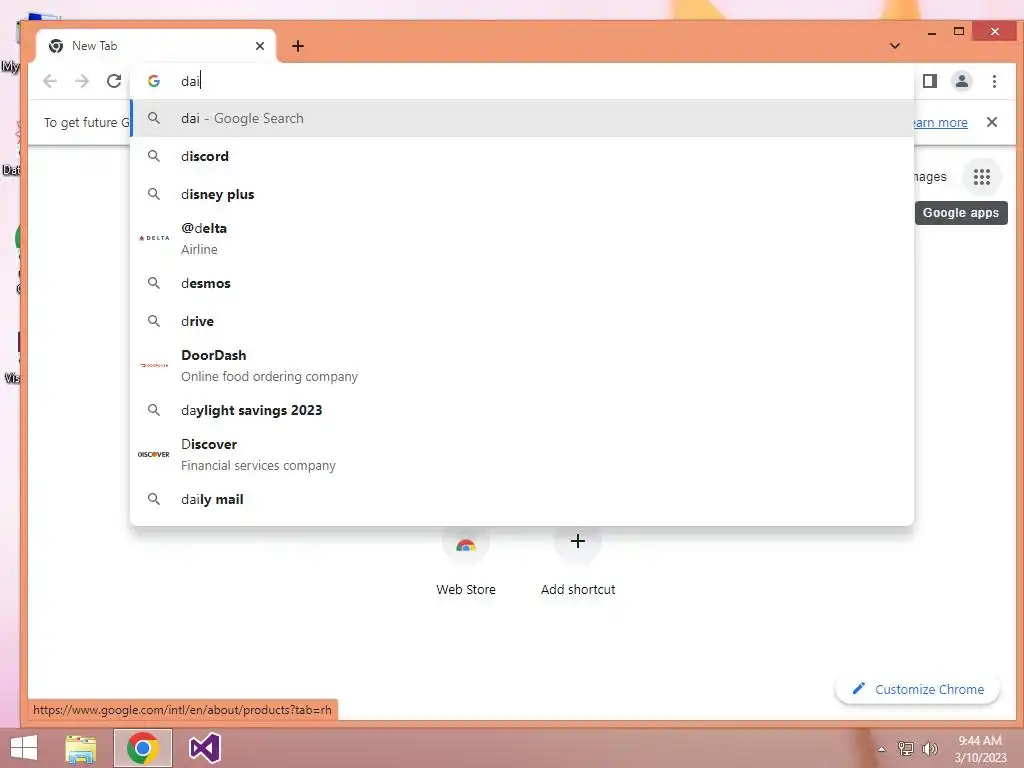Choose the "dai - Google Search" suggestion

click(x=522, y=118)
